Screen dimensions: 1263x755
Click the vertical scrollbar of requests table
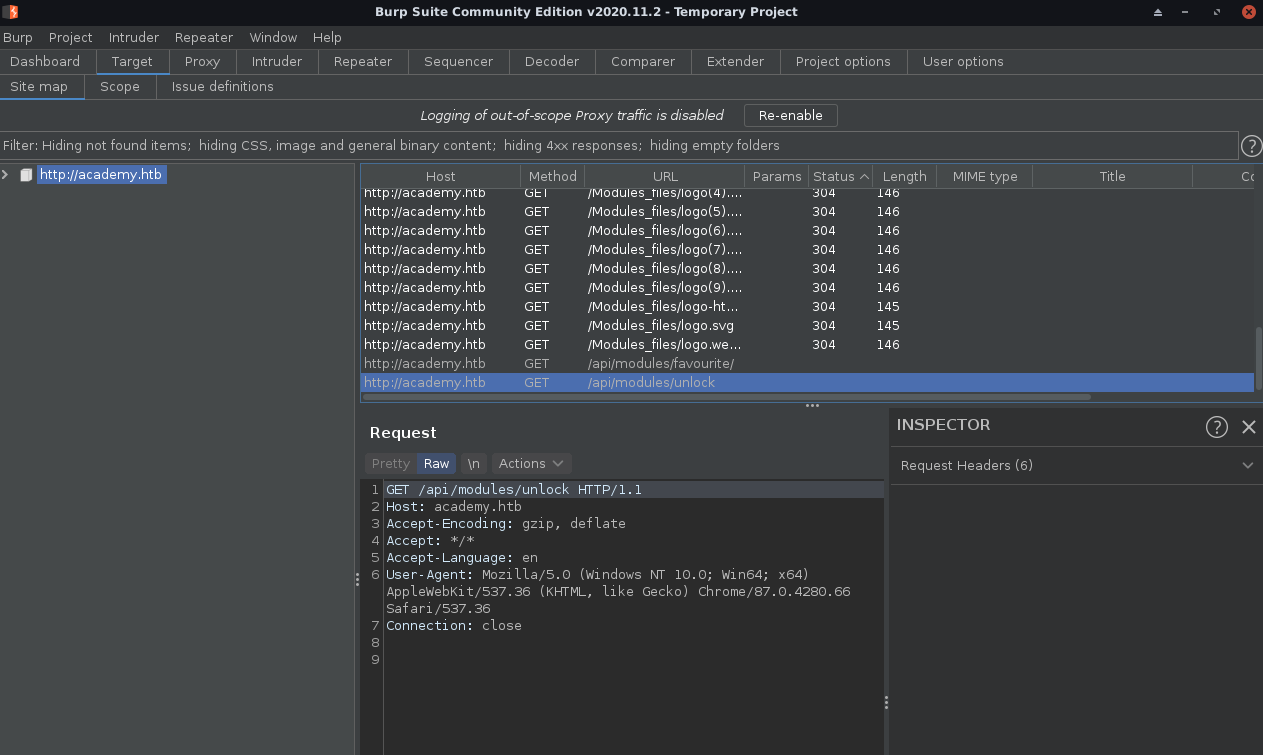coord(1259,358)
